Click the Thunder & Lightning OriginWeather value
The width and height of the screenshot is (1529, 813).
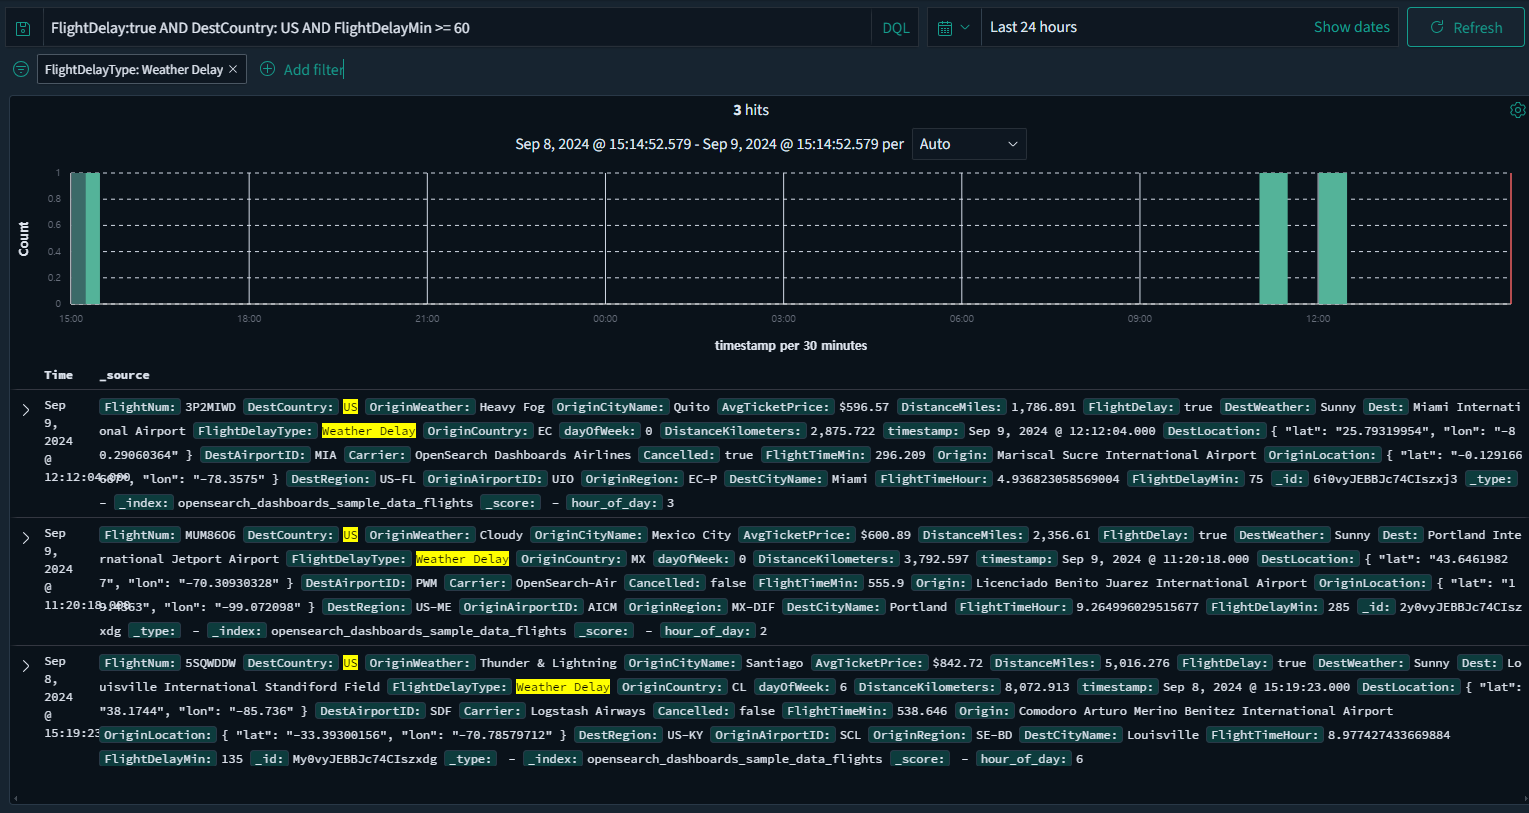pos(548,663)
